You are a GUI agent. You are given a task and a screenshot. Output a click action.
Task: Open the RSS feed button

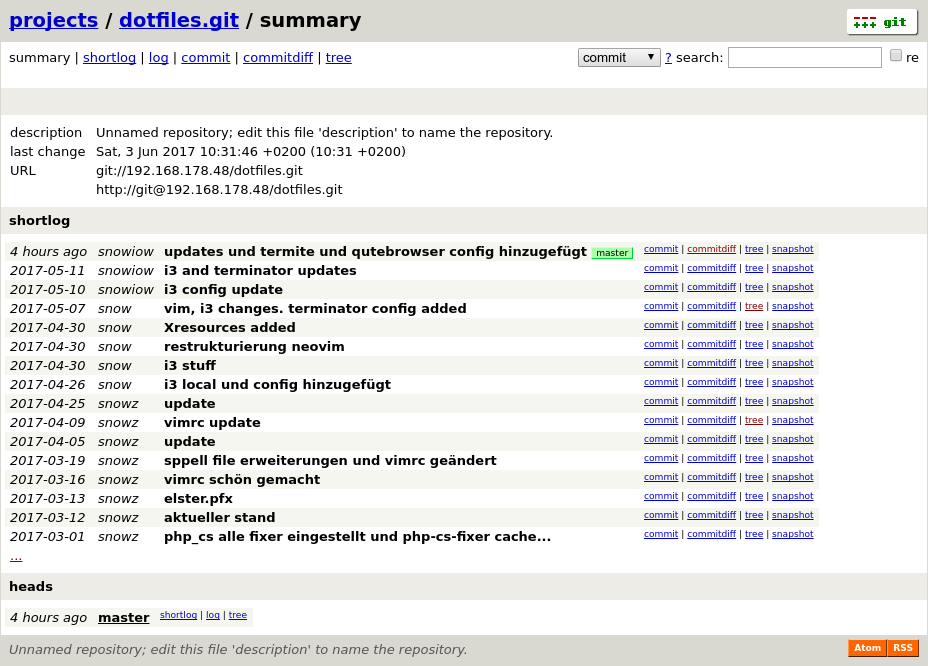[x=902, y=648]
